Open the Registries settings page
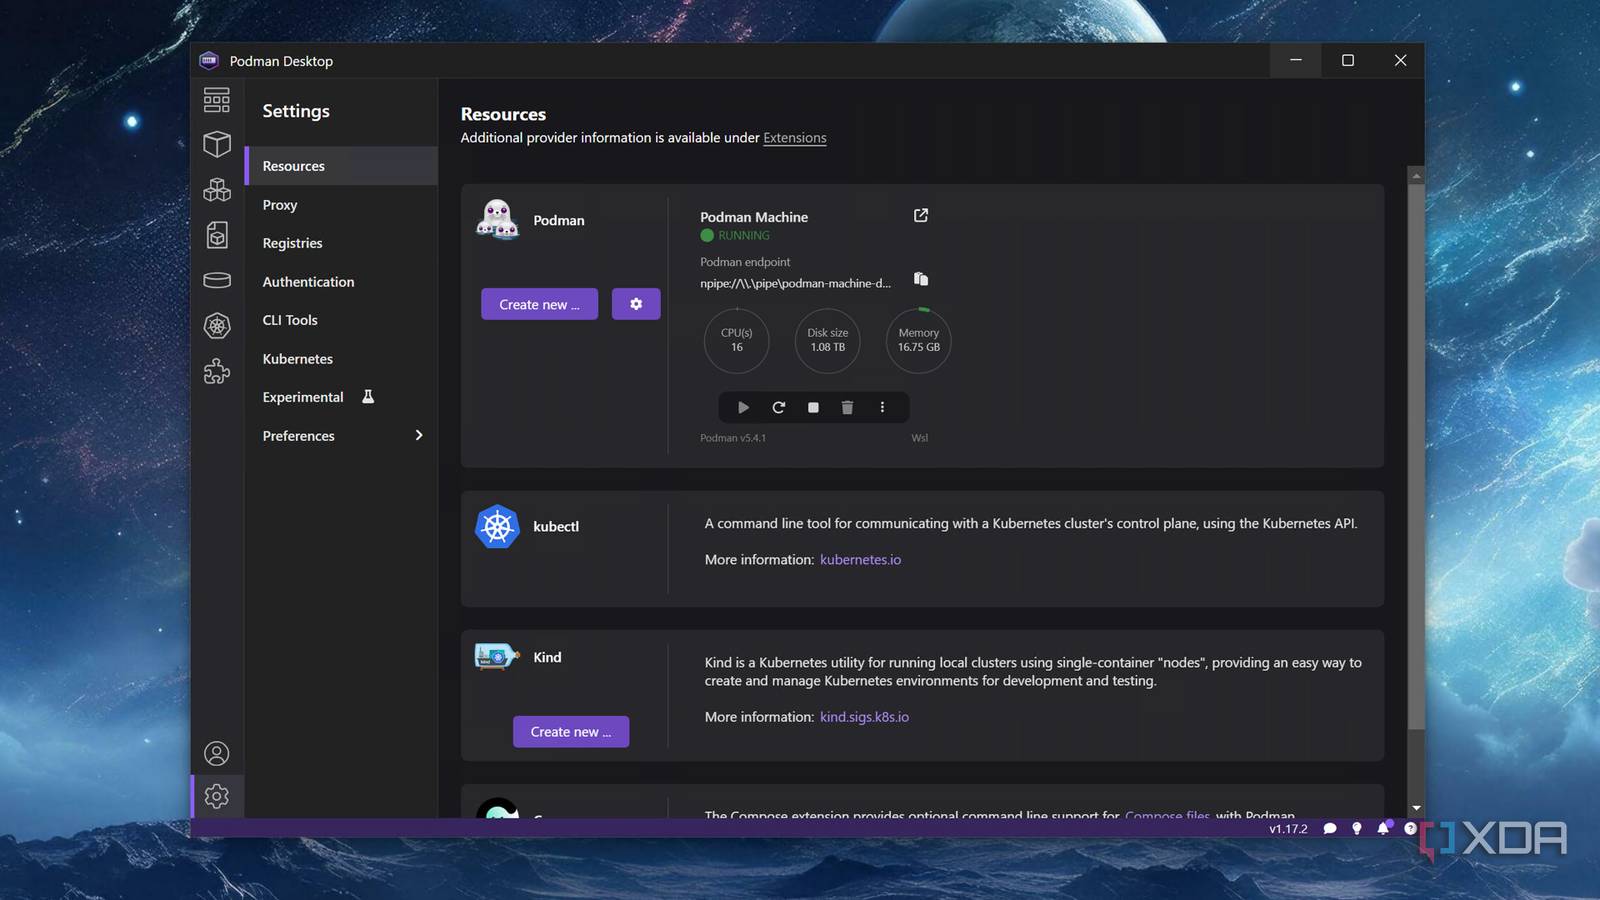The height and width of the screenshot is (900, 1600). coord(292,242)
